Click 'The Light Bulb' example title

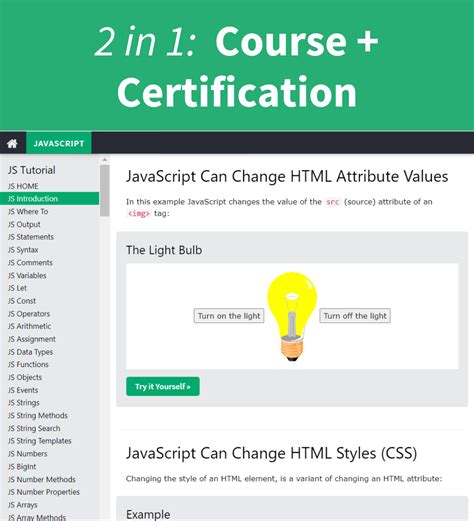[164, 250]
